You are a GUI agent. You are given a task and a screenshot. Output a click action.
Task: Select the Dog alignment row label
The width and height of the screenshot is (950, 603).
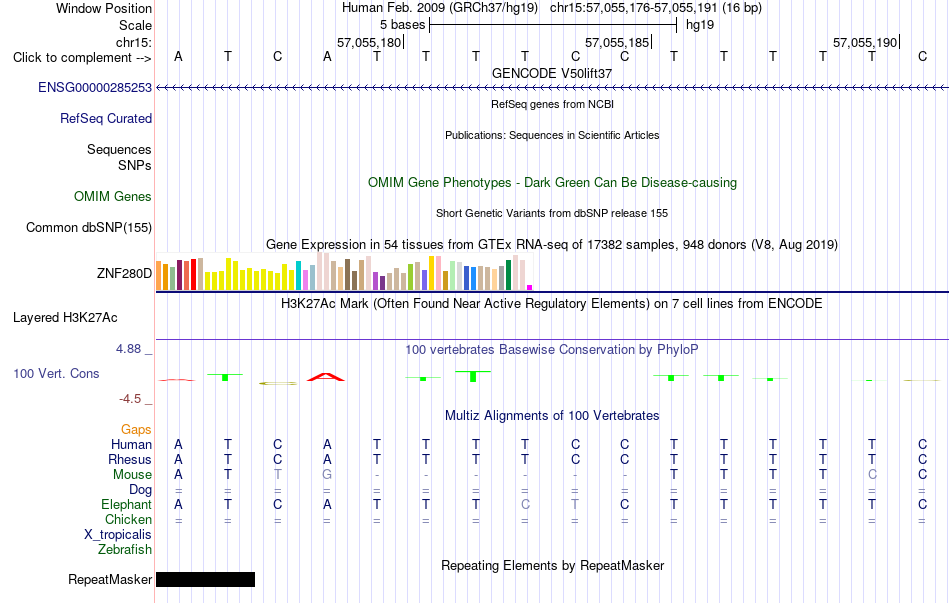click(x=140, y=490)
